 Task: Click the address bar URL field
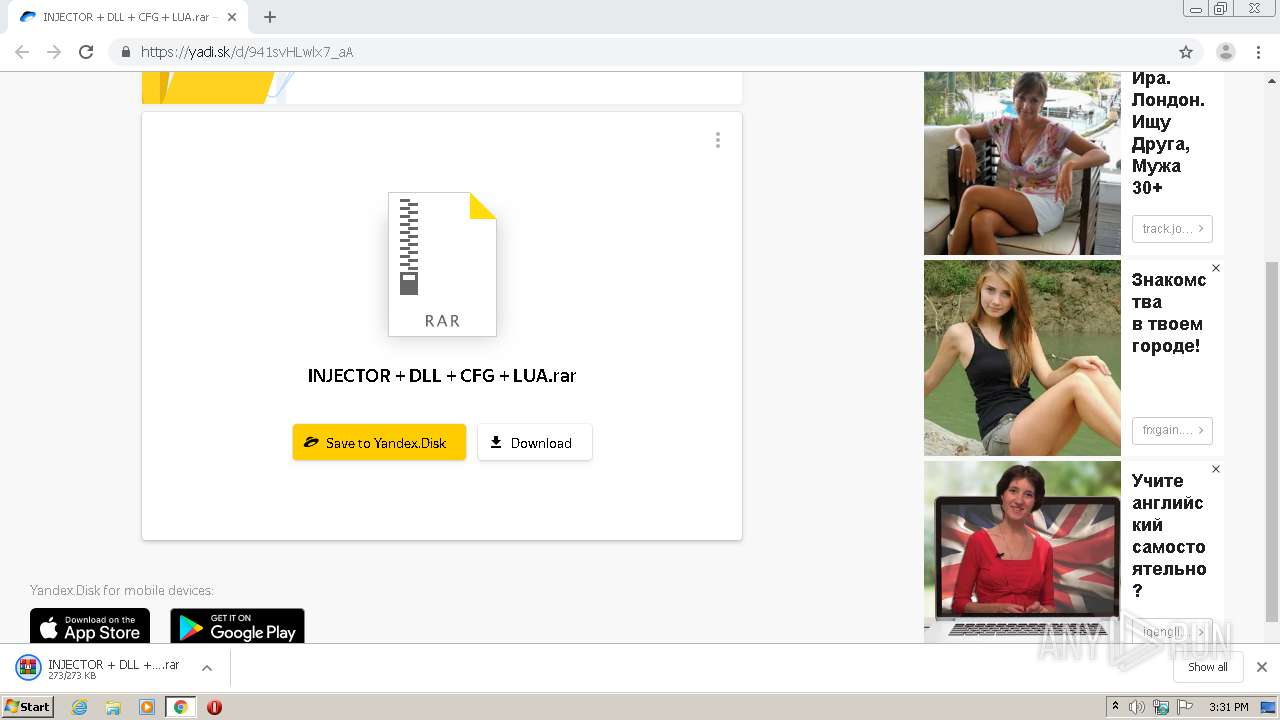[640, 52]
